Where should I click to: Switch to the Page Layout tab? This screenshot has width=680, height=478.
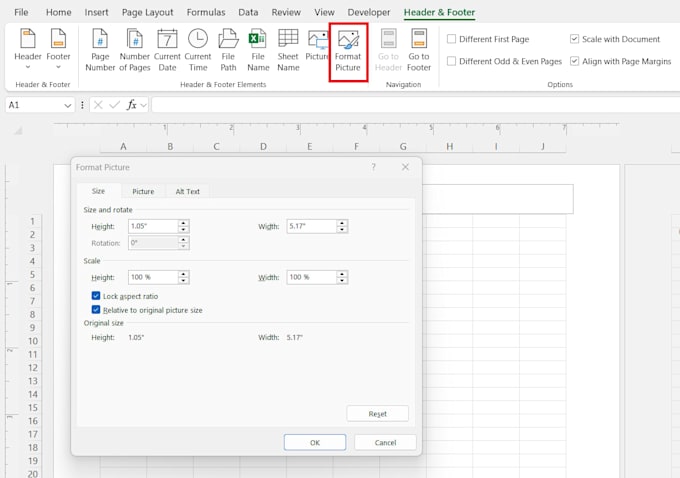[147, 12]
